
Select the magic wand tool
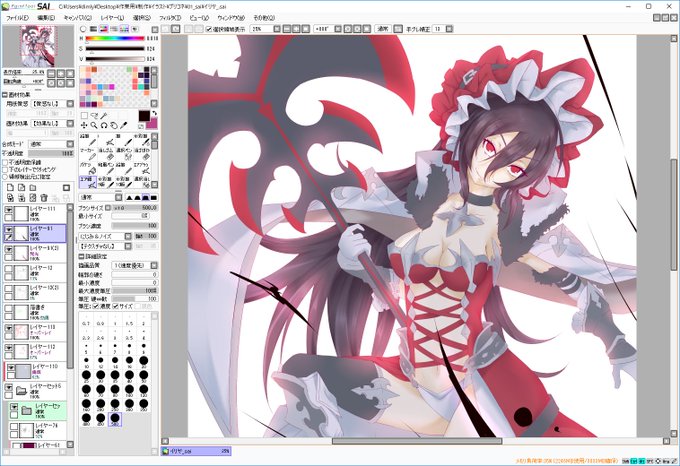click(x=104, y=116)
